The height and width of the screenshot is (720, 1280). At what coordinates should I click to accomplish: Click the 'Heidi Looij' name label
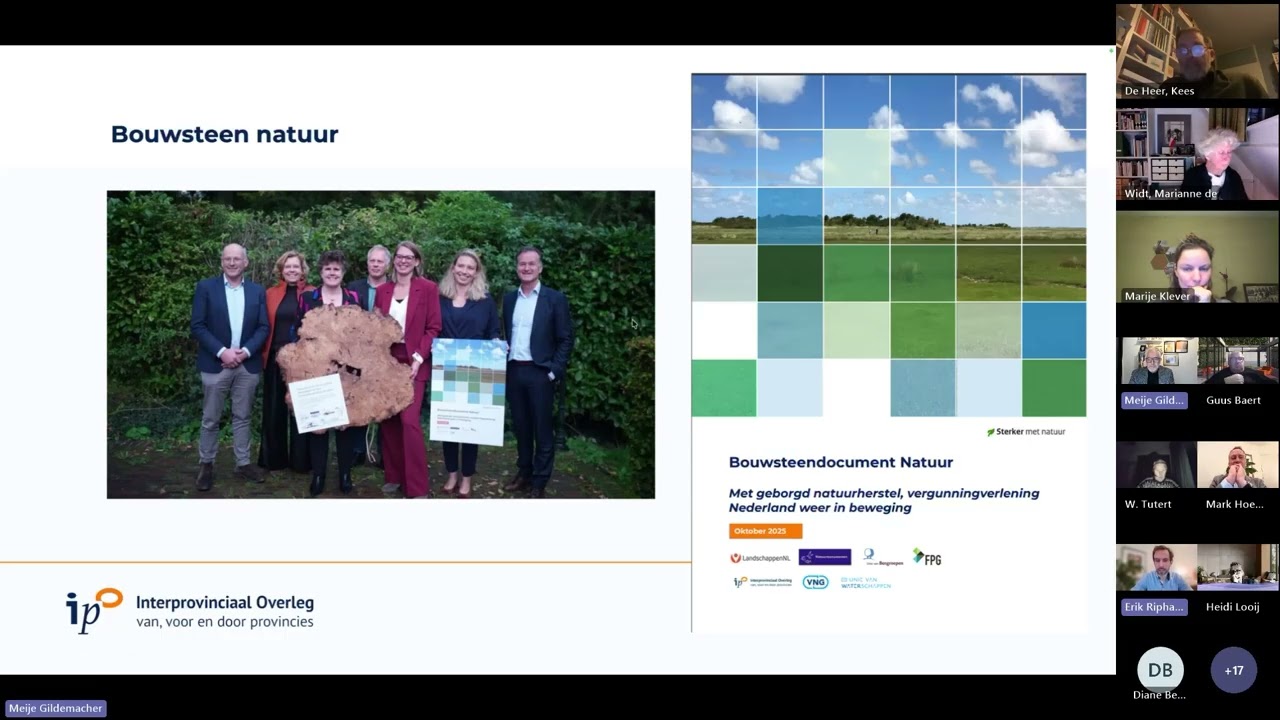pyautogui.click(x=1232, y=607)
